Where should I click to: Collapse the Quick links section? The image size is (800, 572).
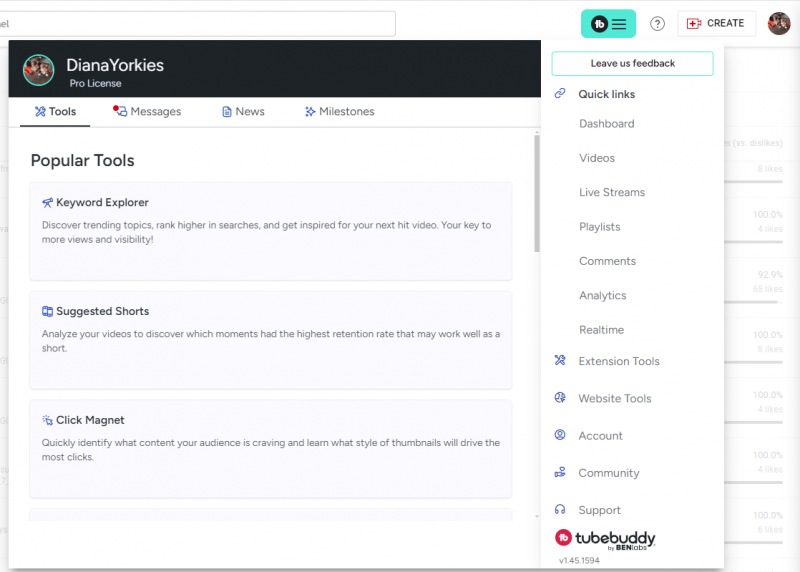click(606, 94)
